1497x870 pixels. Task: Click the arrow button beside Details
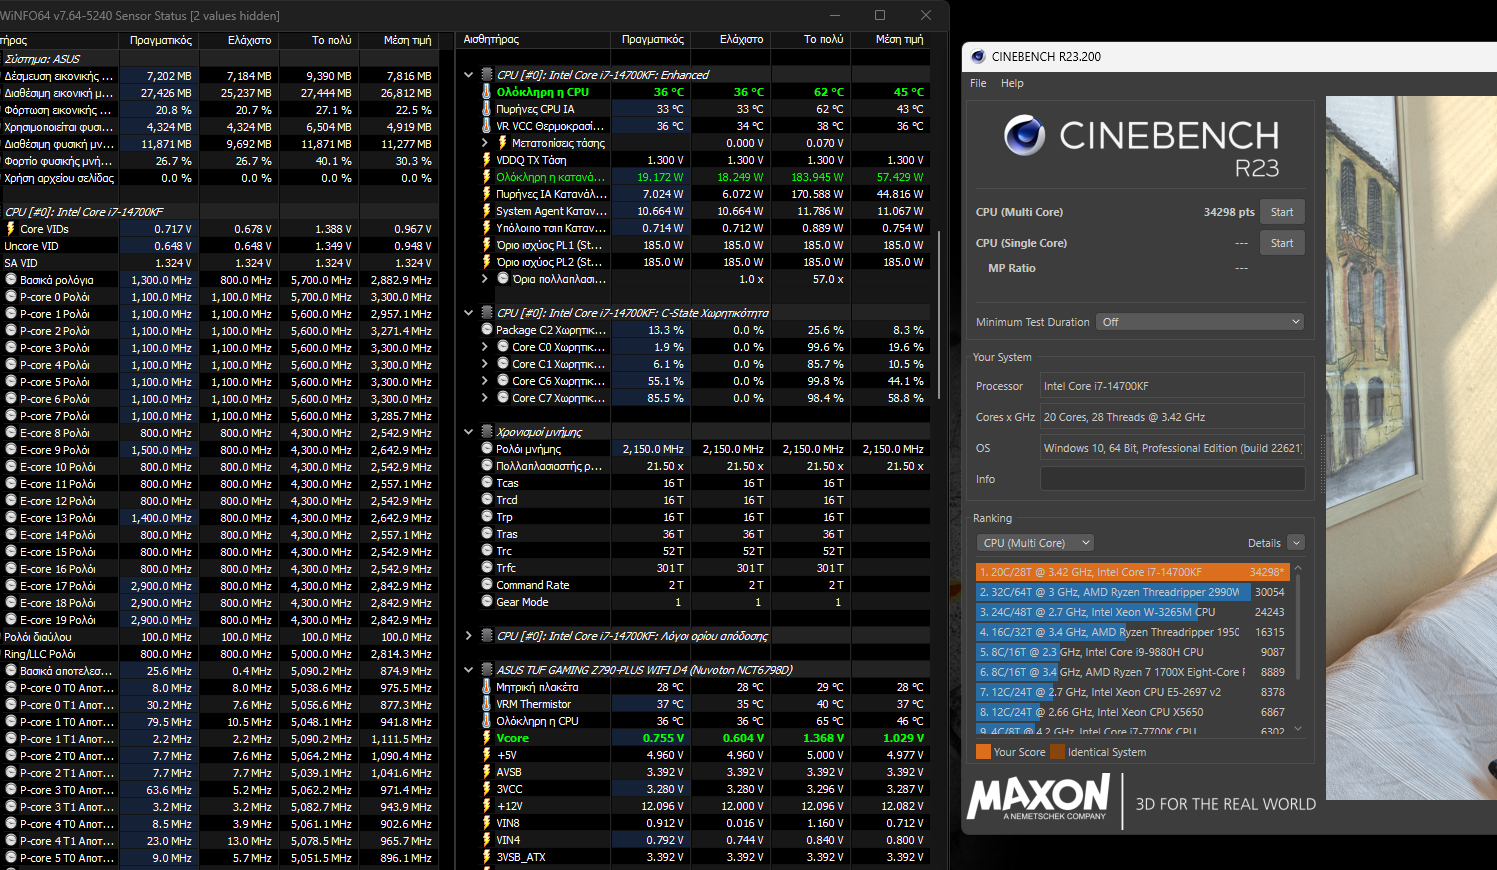click(1296, 543)
